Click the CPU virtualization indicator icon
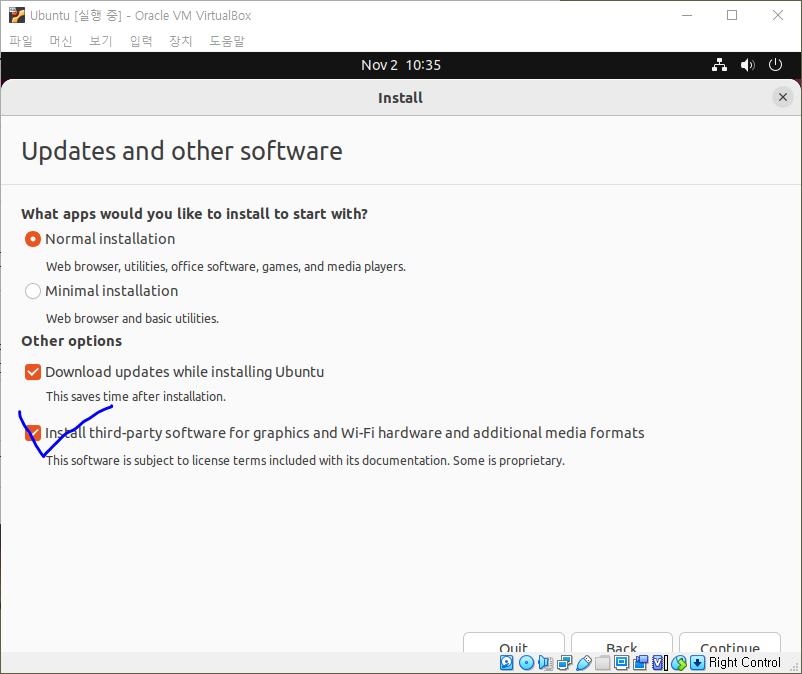Image resolution: width=802 pixels, height=674 pixels. (x=660, y=663)
